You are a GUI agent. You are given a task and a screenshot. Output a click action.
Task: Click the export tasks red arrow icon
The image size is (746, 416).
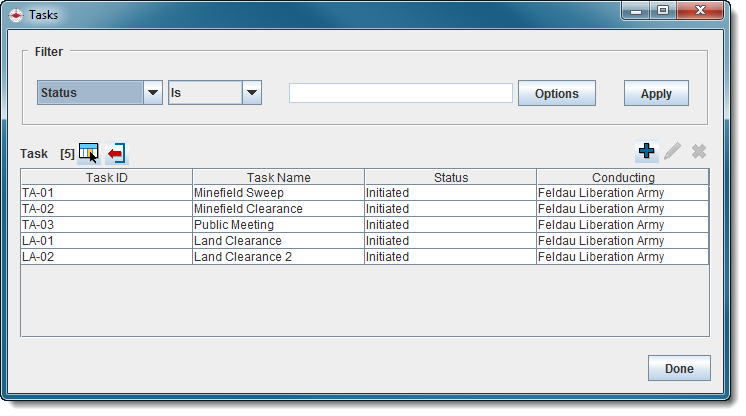(x=117, y=153)
